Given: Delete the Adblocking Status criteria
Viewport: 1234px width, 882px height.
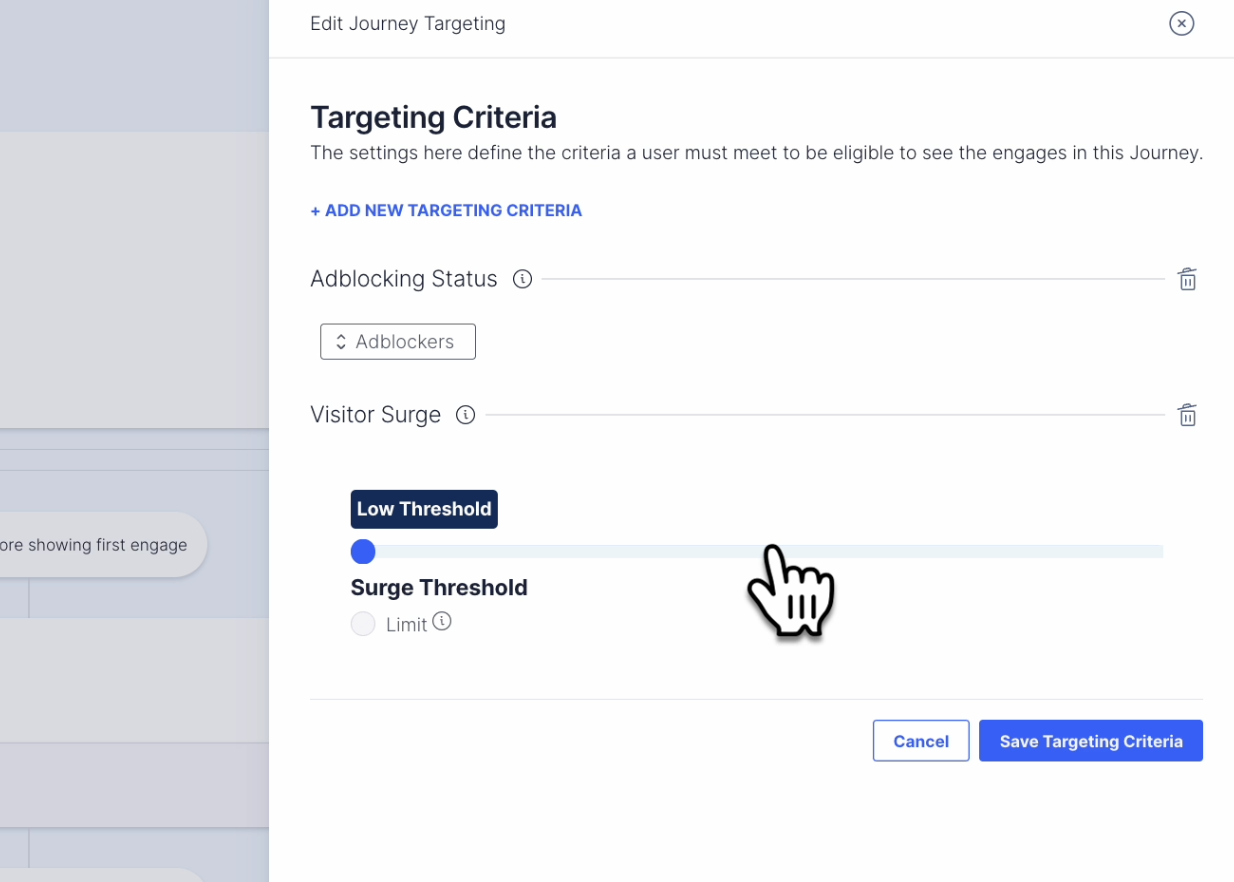Looking at the screenshot, I should (x=1187, y=279).
